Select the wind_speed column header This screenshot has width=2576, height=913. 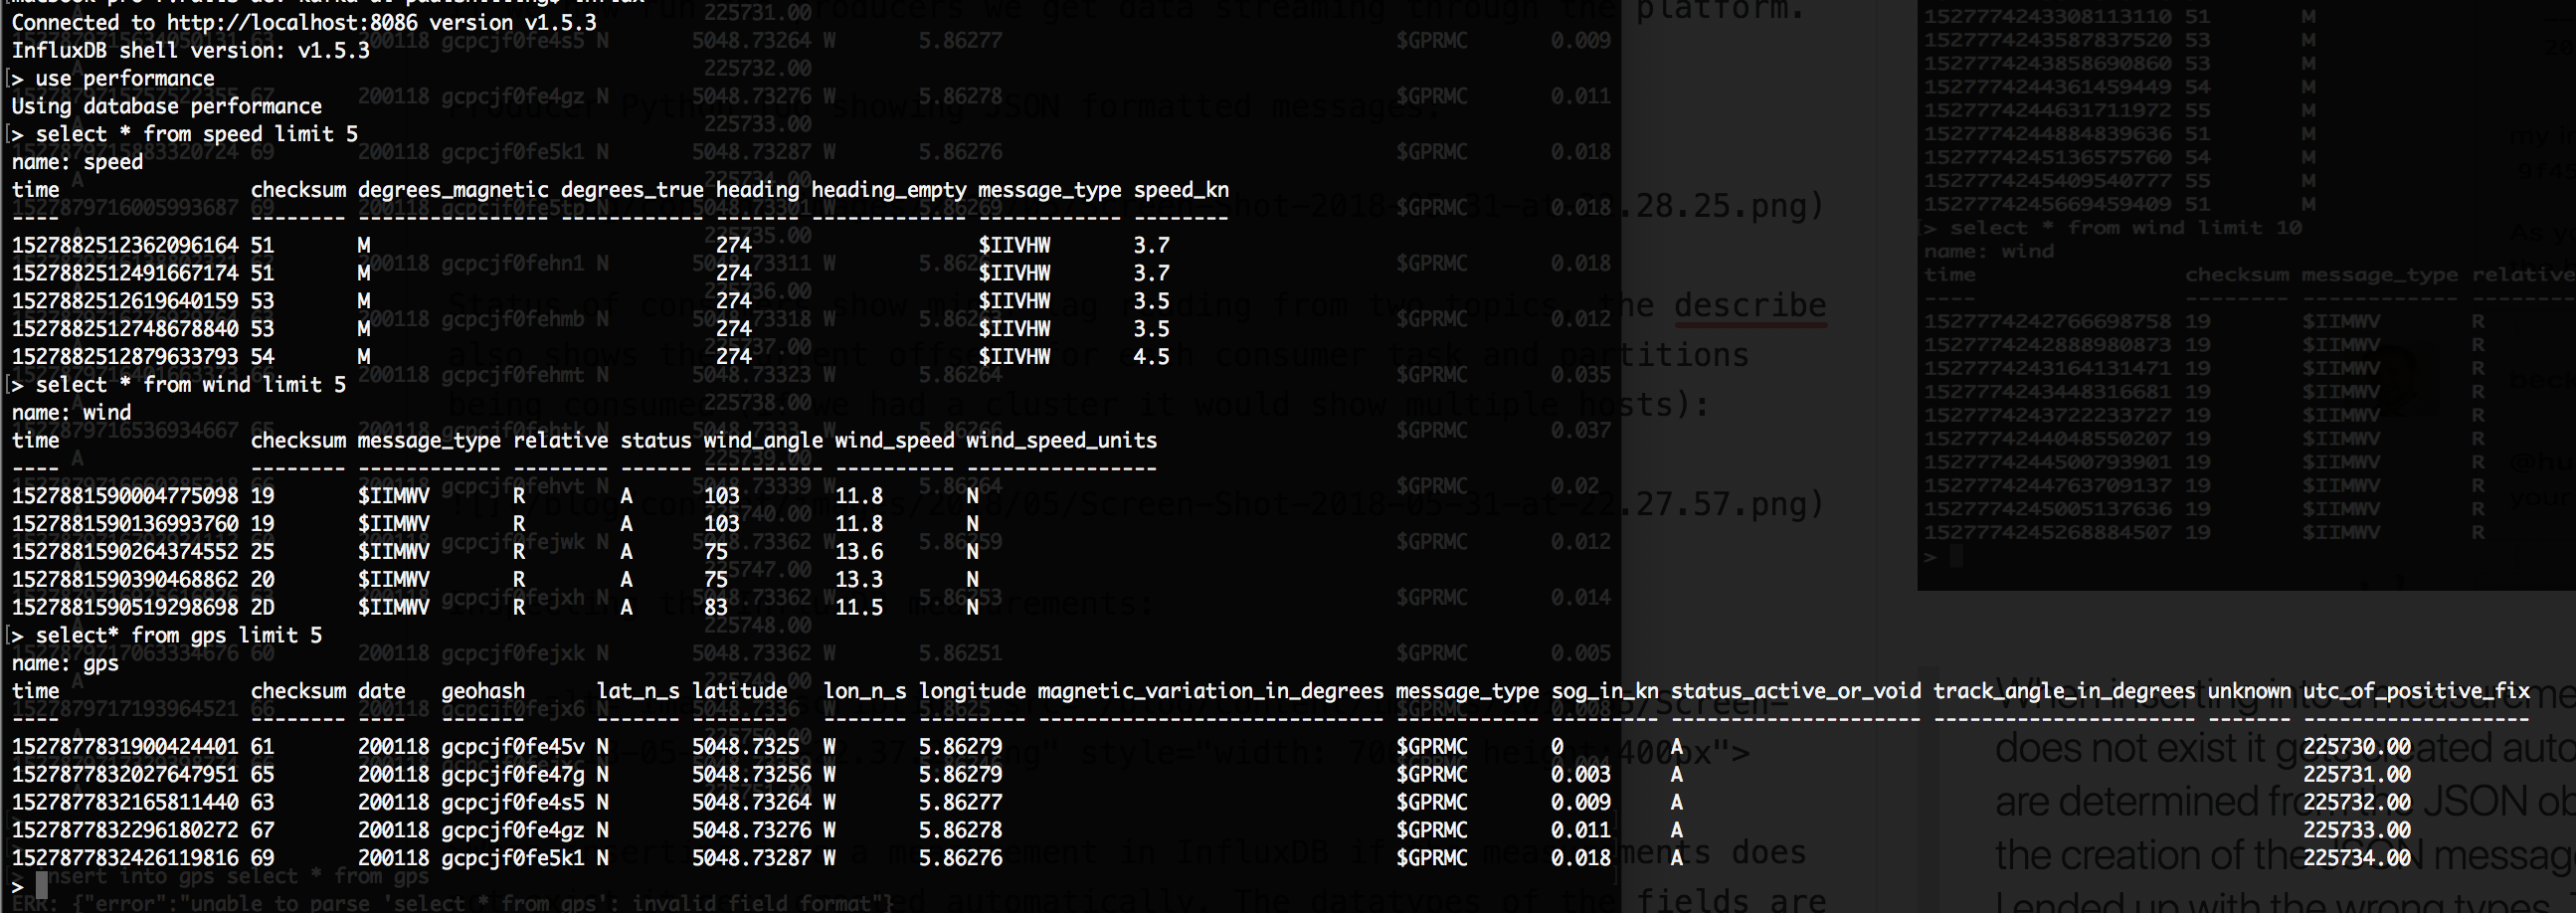coord(895,441)
